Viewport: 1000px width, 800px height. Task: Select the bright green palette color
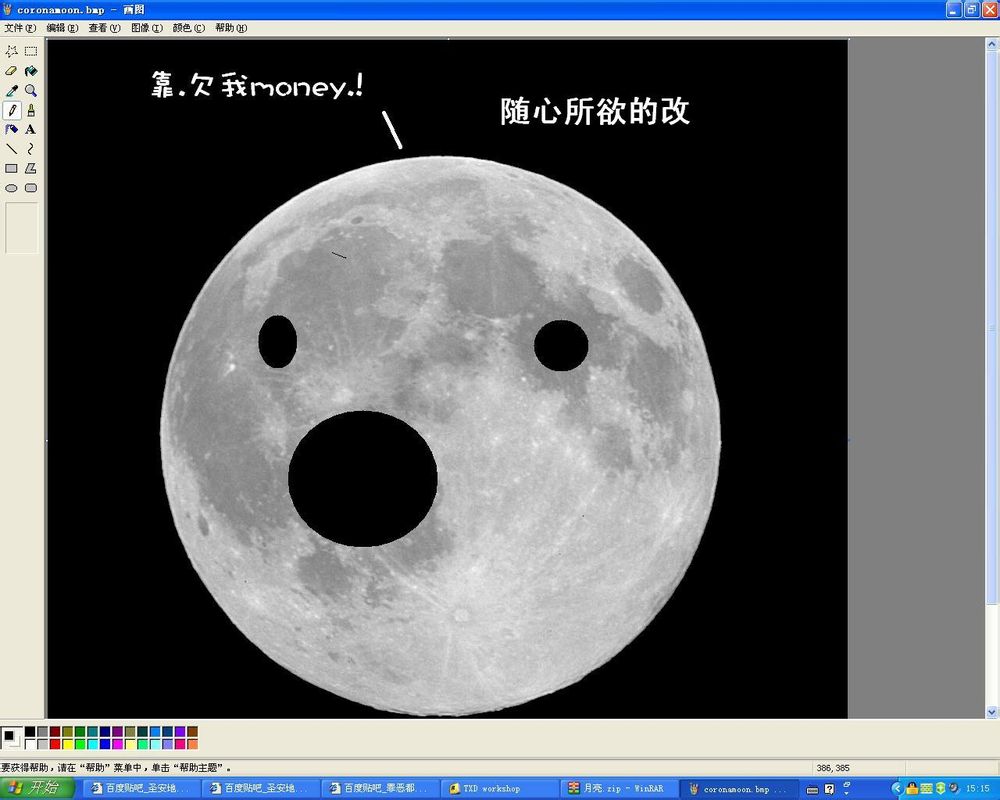click(80, 744)
